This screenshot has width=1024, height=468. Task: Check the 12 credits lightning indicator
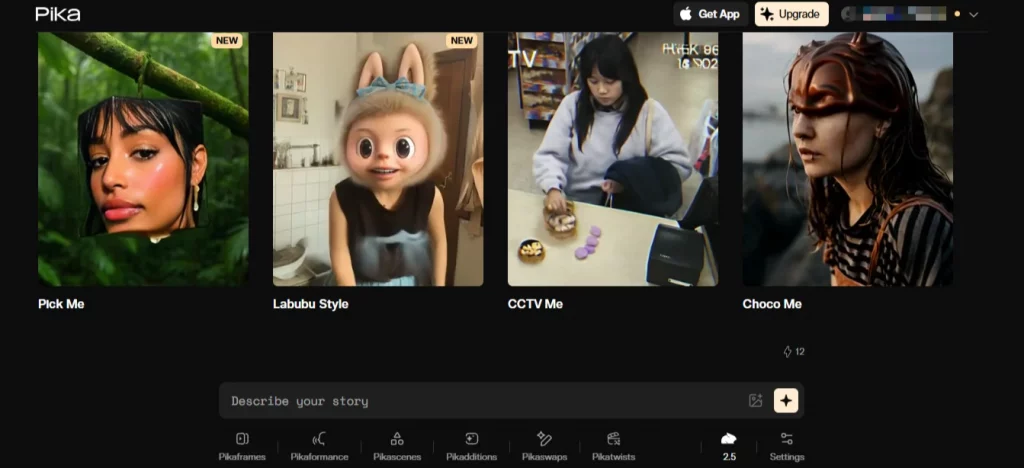(x=793, y=352)
